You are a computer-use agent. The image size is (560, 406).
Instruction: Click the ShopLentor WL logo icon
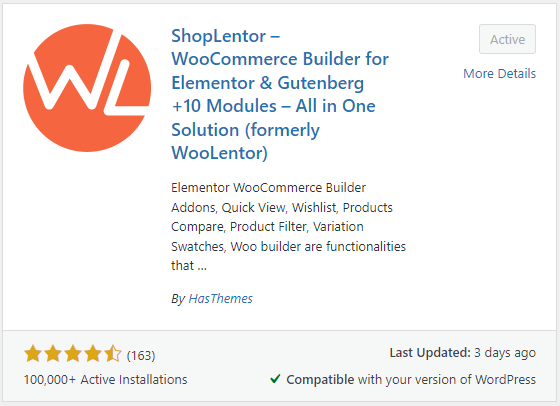87,88
